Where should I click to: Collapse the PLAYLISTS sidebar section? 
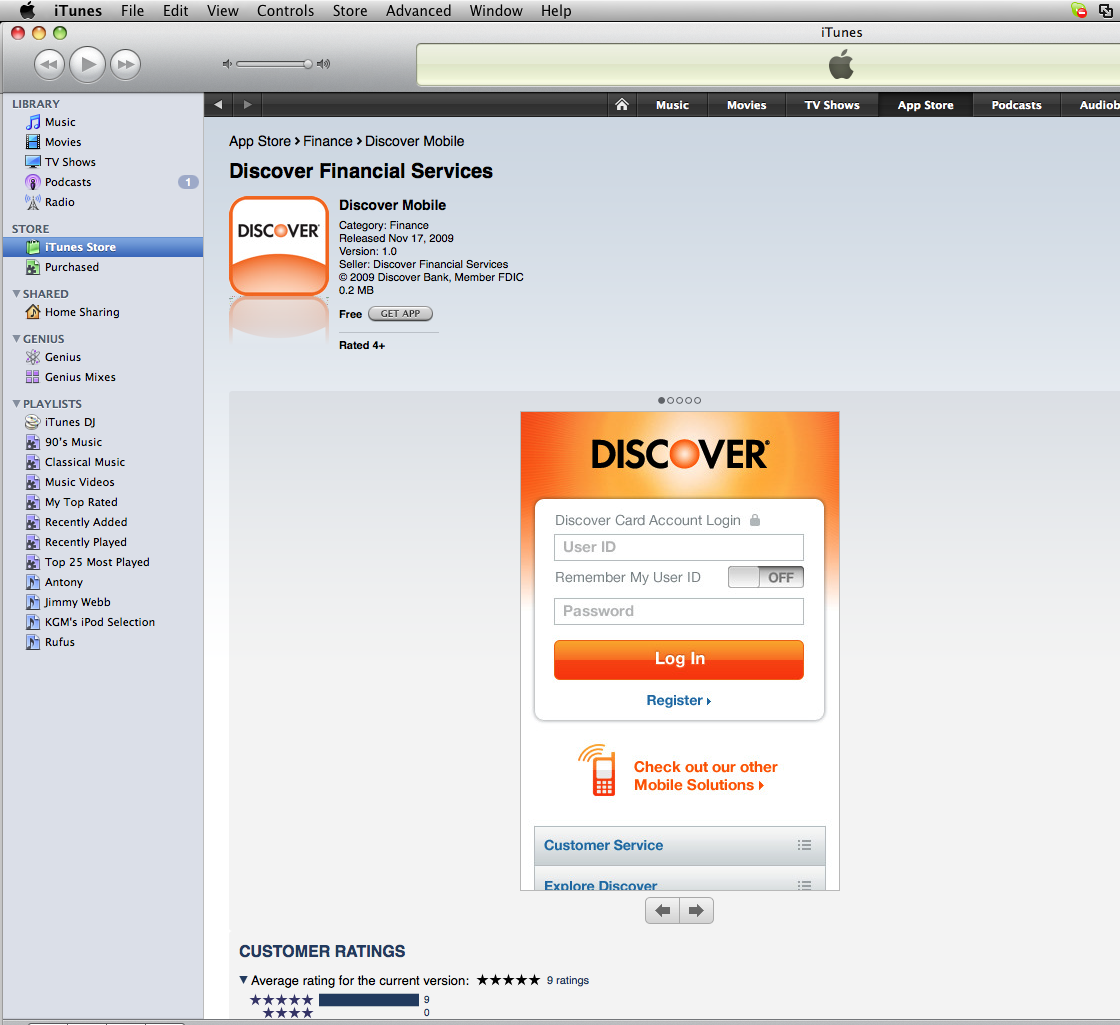(16, 404)
